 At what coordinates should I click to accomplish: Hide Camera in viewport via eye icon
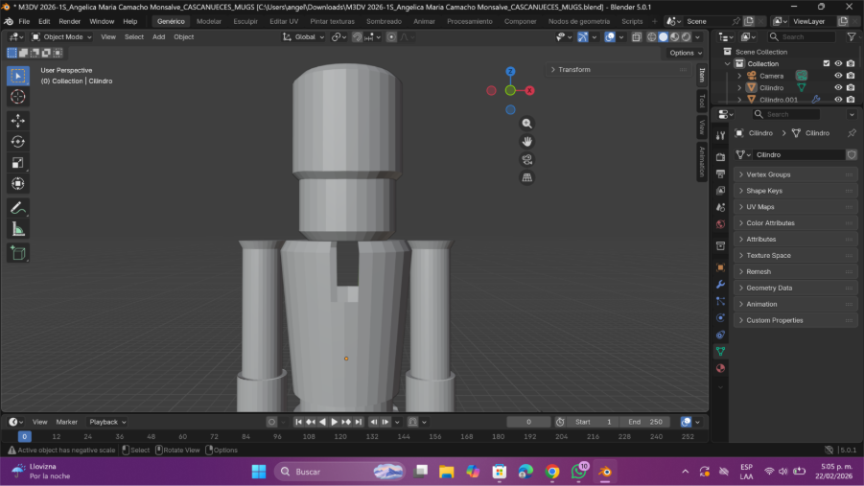[838, 75]
